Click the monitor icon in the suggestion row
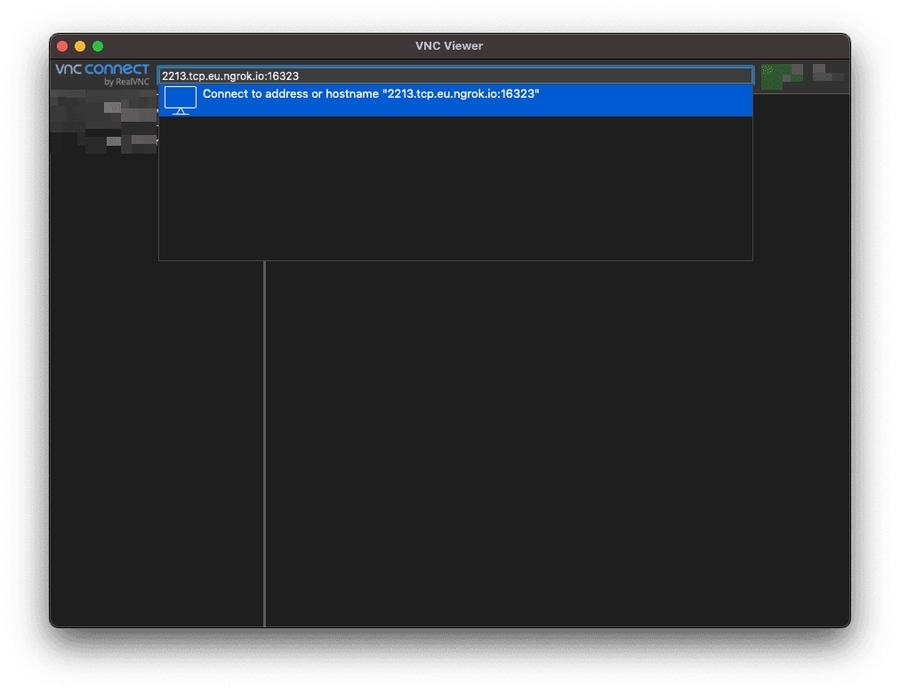Image resolution: width=900 pixels, height=693 pixels. click(x=180, y=100)
